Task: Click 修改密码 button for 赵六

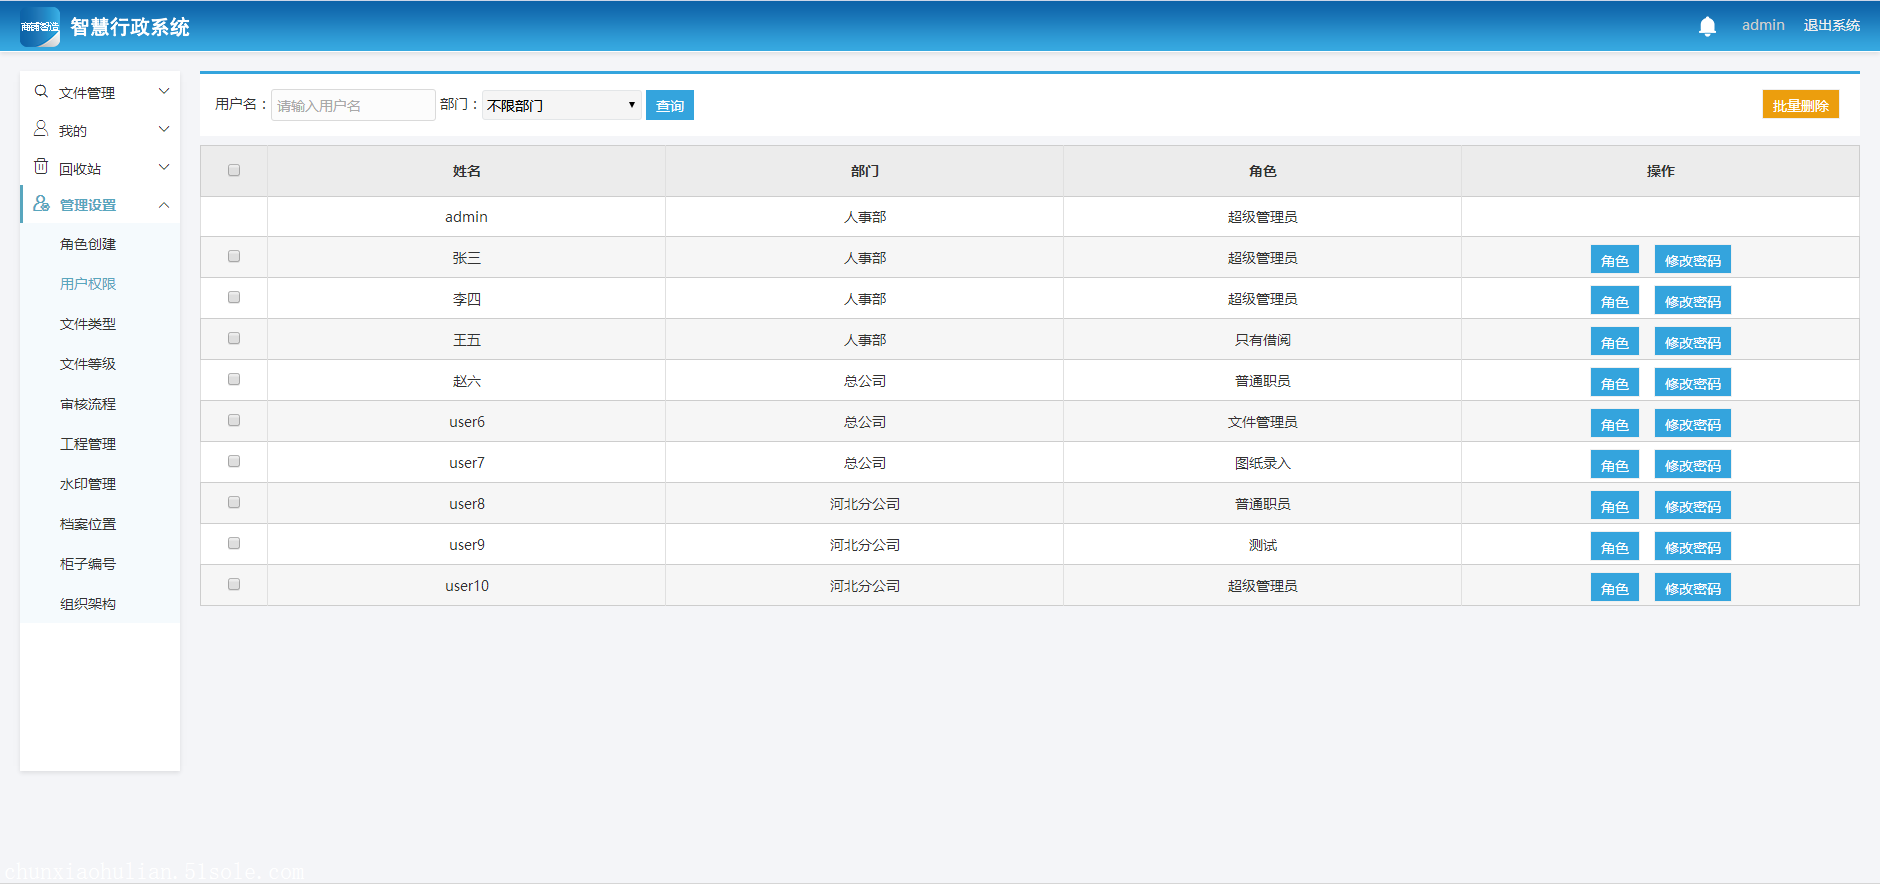Action: coord(1692,383)
